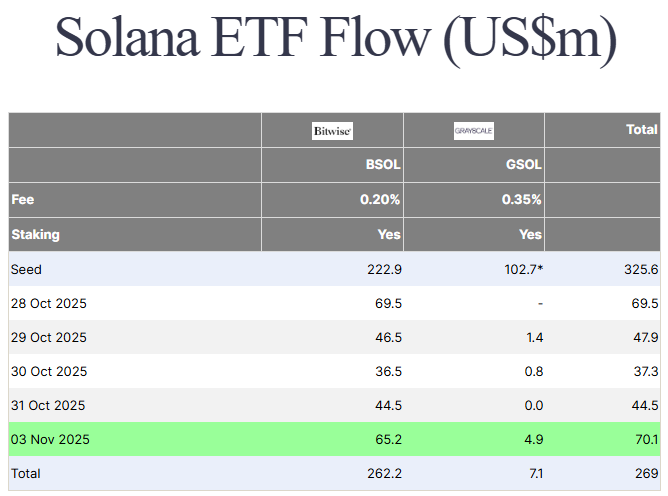Click the Bitwise logo in table header

point(332,130)
